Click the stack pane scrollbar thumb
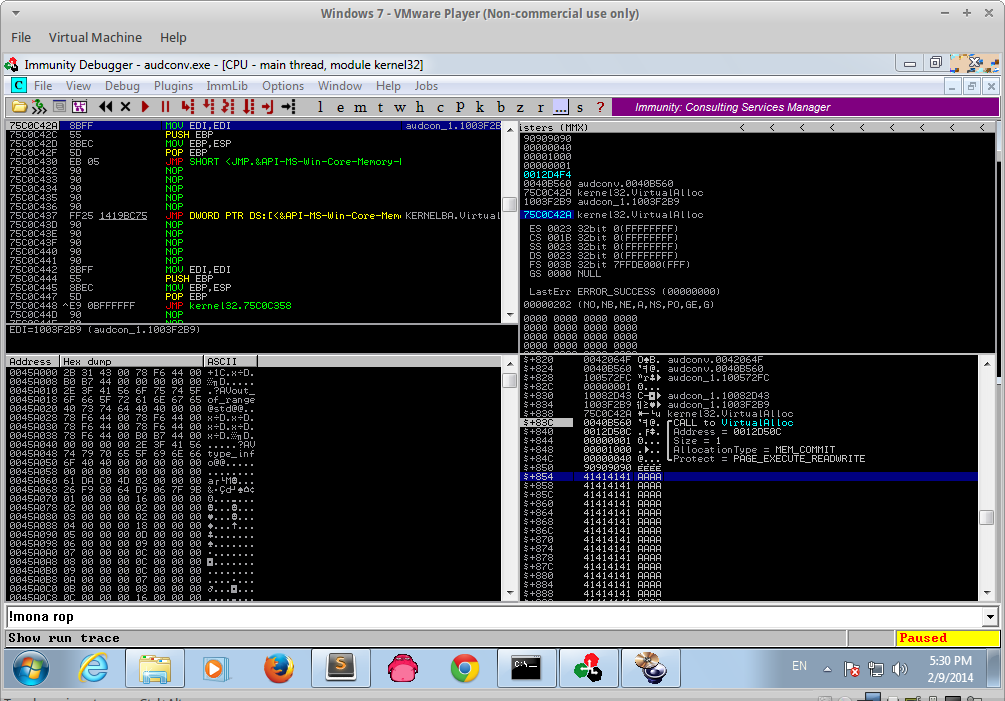 coord(987,517)
